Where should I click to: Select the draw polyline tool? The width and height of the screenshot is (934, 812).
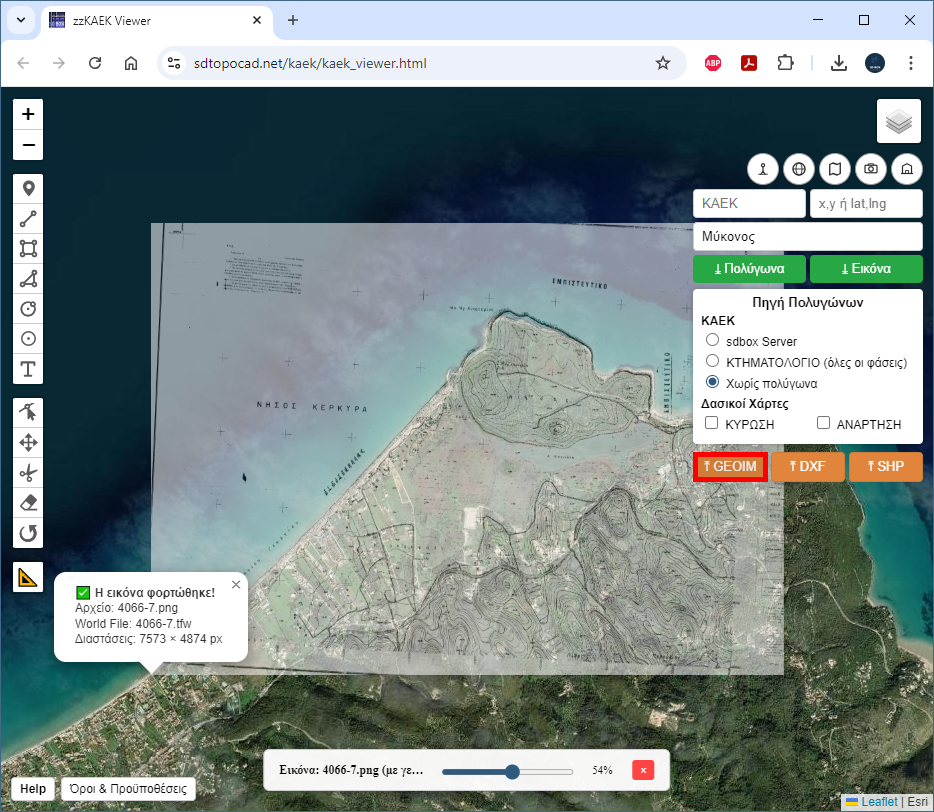[x=28, y=218]
